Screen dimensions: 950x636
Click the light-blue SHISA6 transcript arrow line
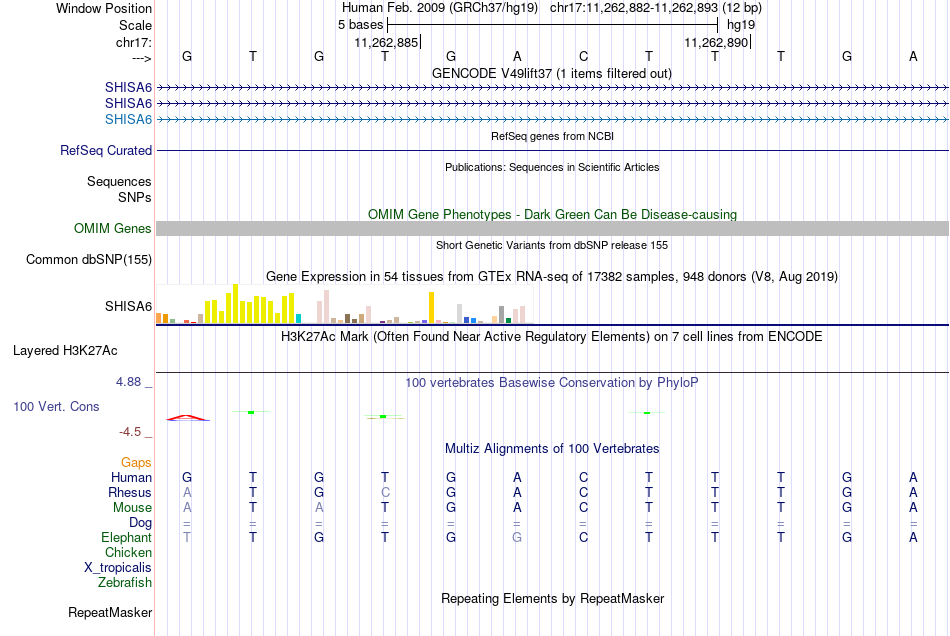click(552, 119)
